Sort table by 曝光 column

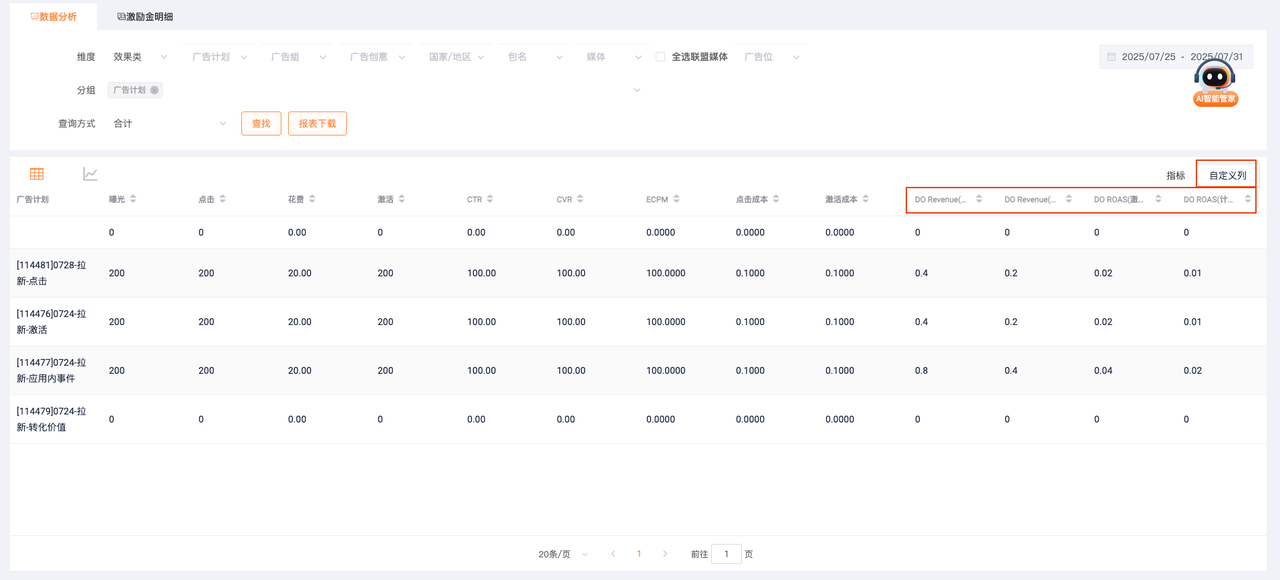(133, 199)
